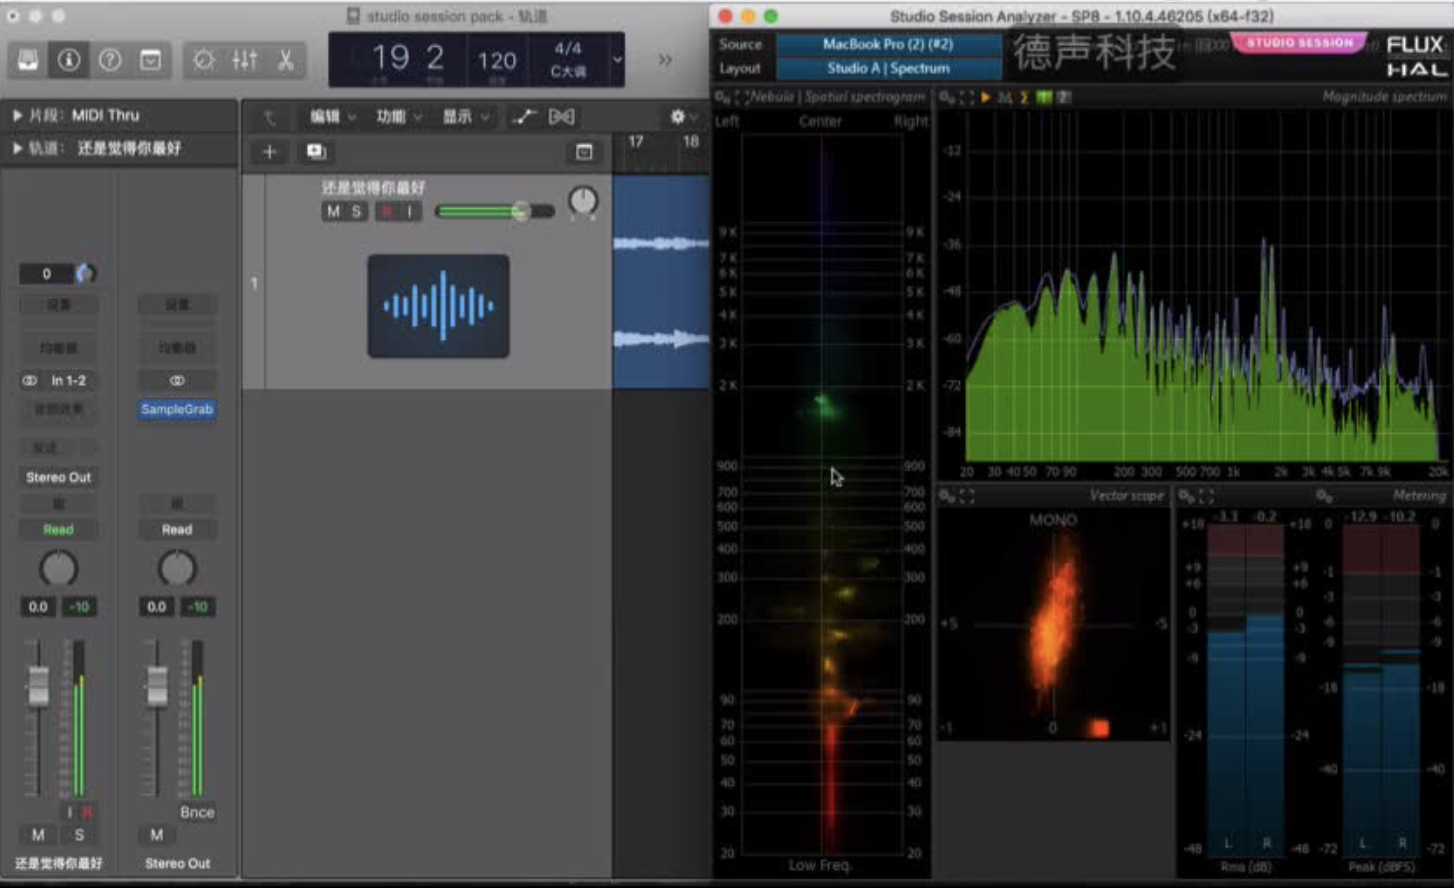This screenshot has width=1454, height=888.
Task: Solo the track with header S button
Action: click(356, 211)
